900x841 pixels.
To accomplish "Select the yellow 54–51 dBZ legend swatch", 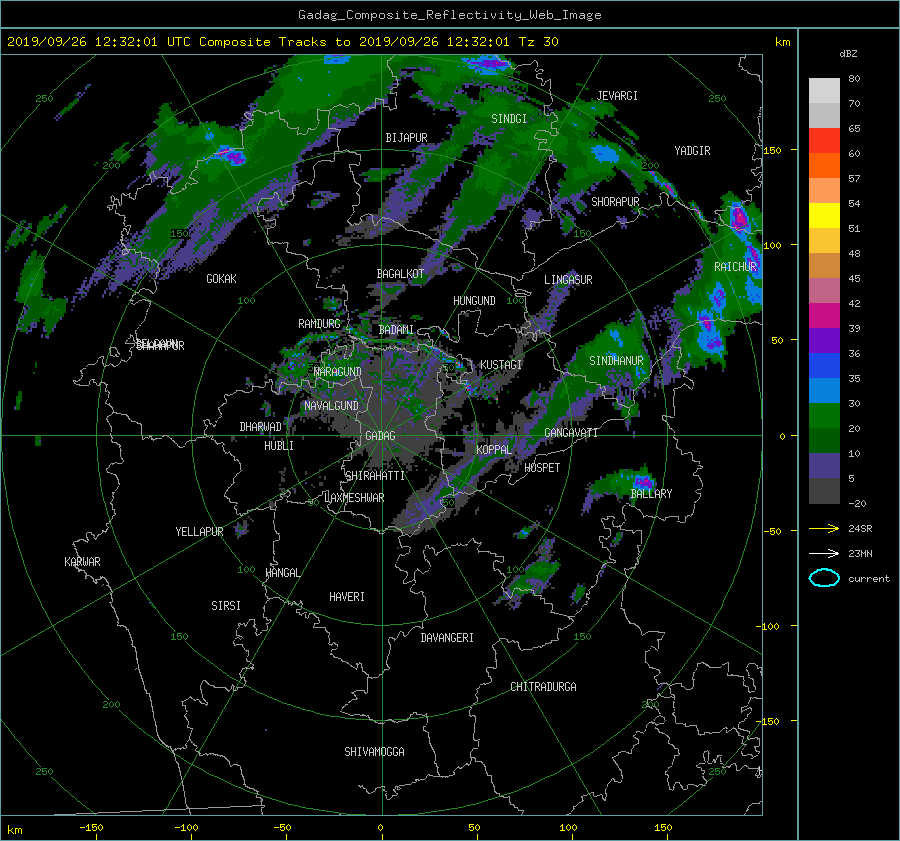I will [x=824, y=215].
